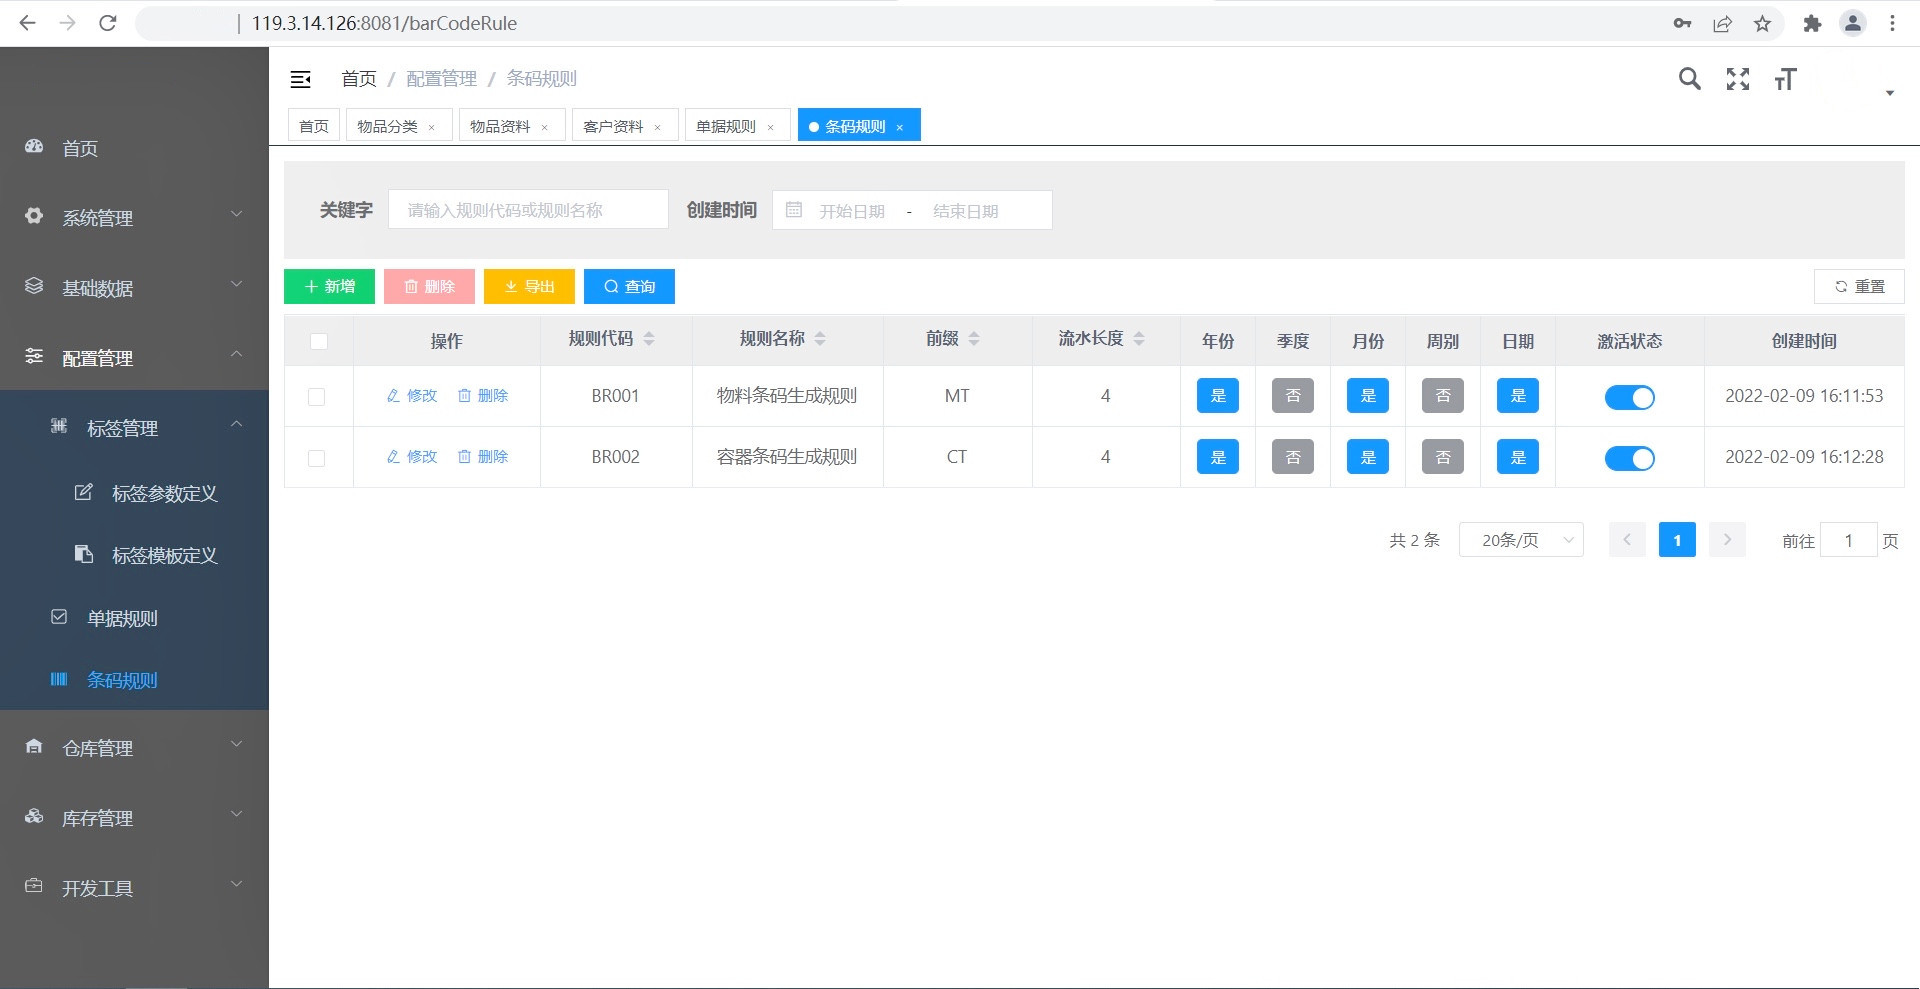This screenshot has height=989, width=1920.
Task: Close the 条码规则 tab with its x
Action: [x=900, y=127]
